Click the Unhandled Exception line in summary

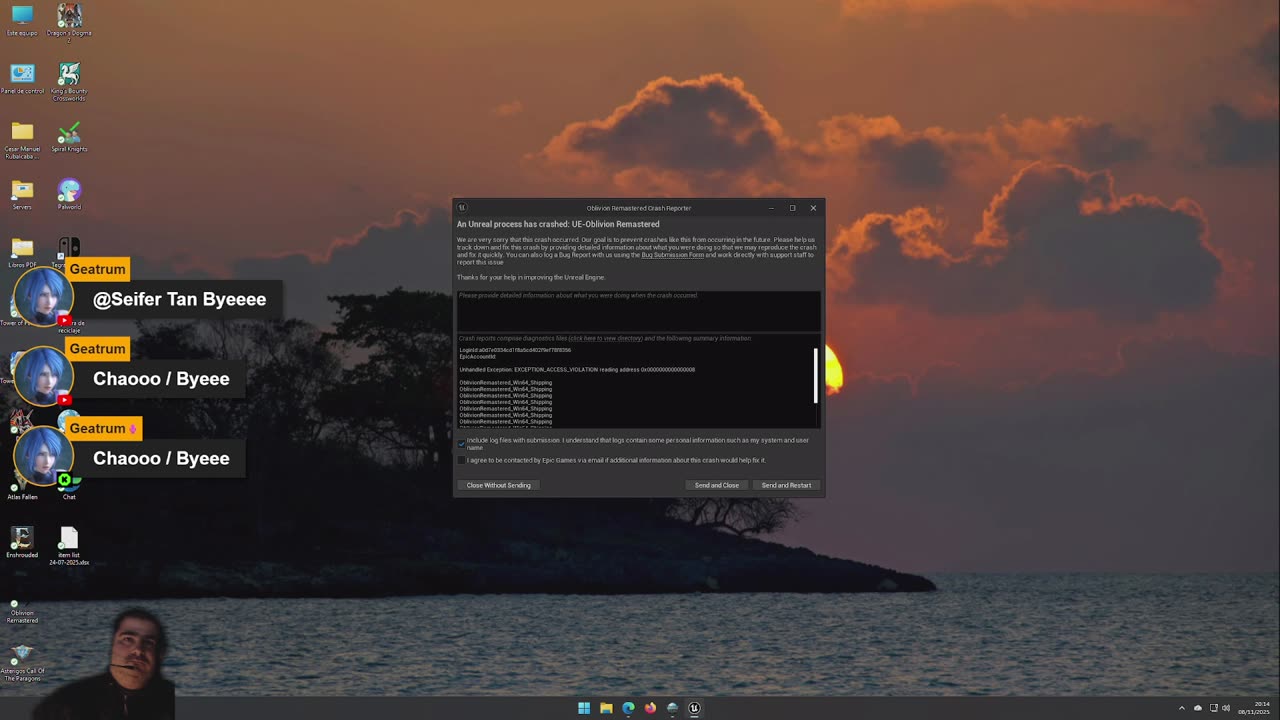coord(577,370)
